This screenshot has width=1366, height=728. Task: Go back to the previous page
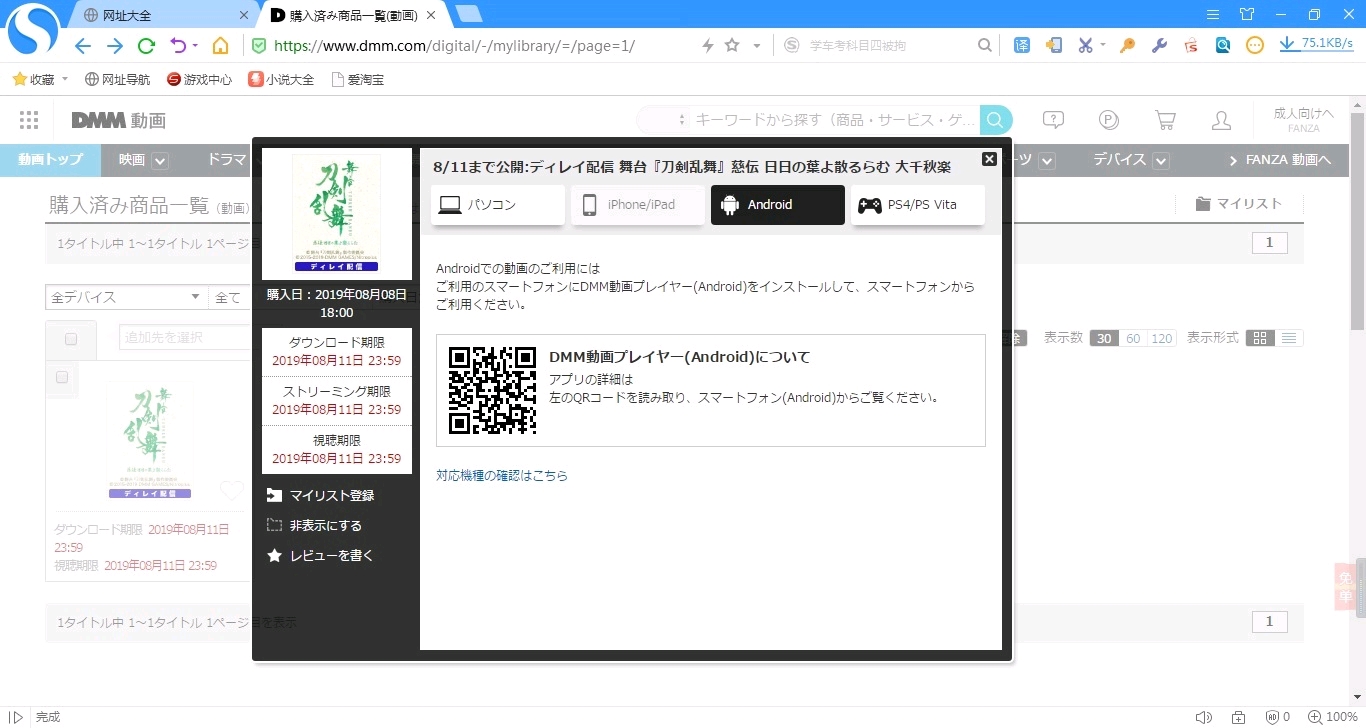click(83, 46)
